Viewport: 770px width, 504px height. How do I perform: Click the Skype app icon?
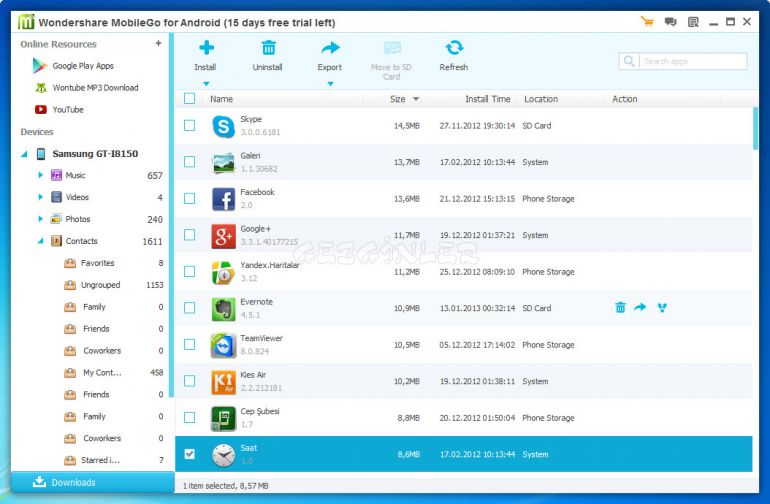click(223, 126)
